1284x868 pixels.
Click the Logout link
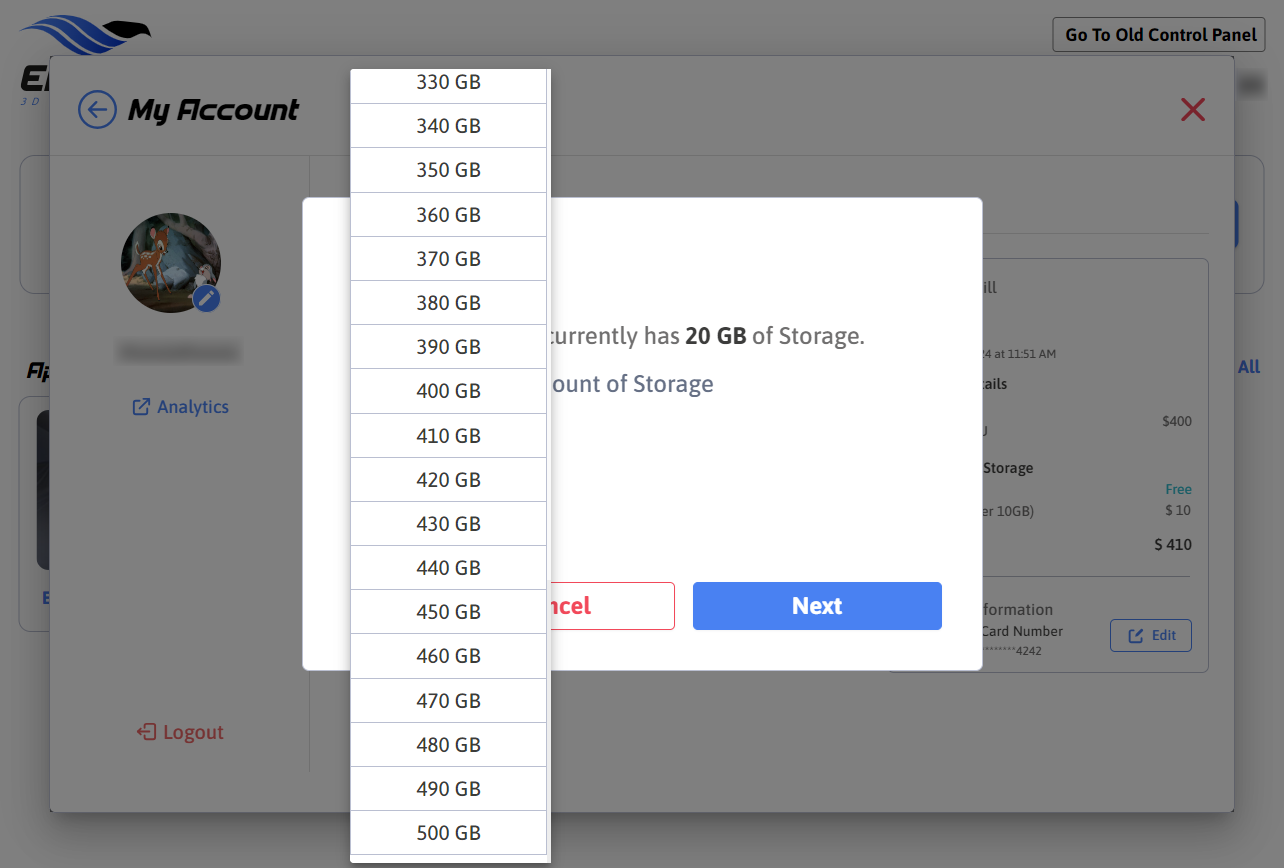[x=181, y=732]
